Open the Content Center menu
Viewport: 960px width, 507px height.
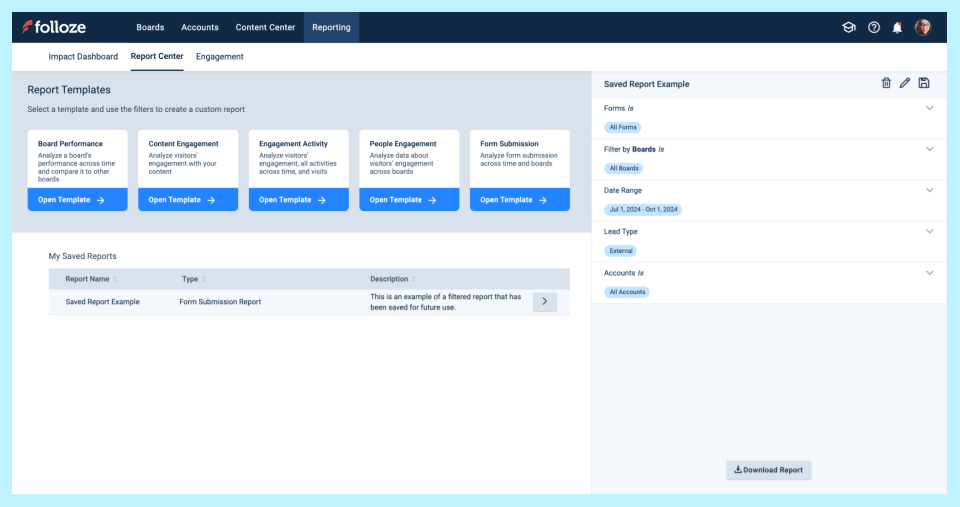(x=265, y=27)
